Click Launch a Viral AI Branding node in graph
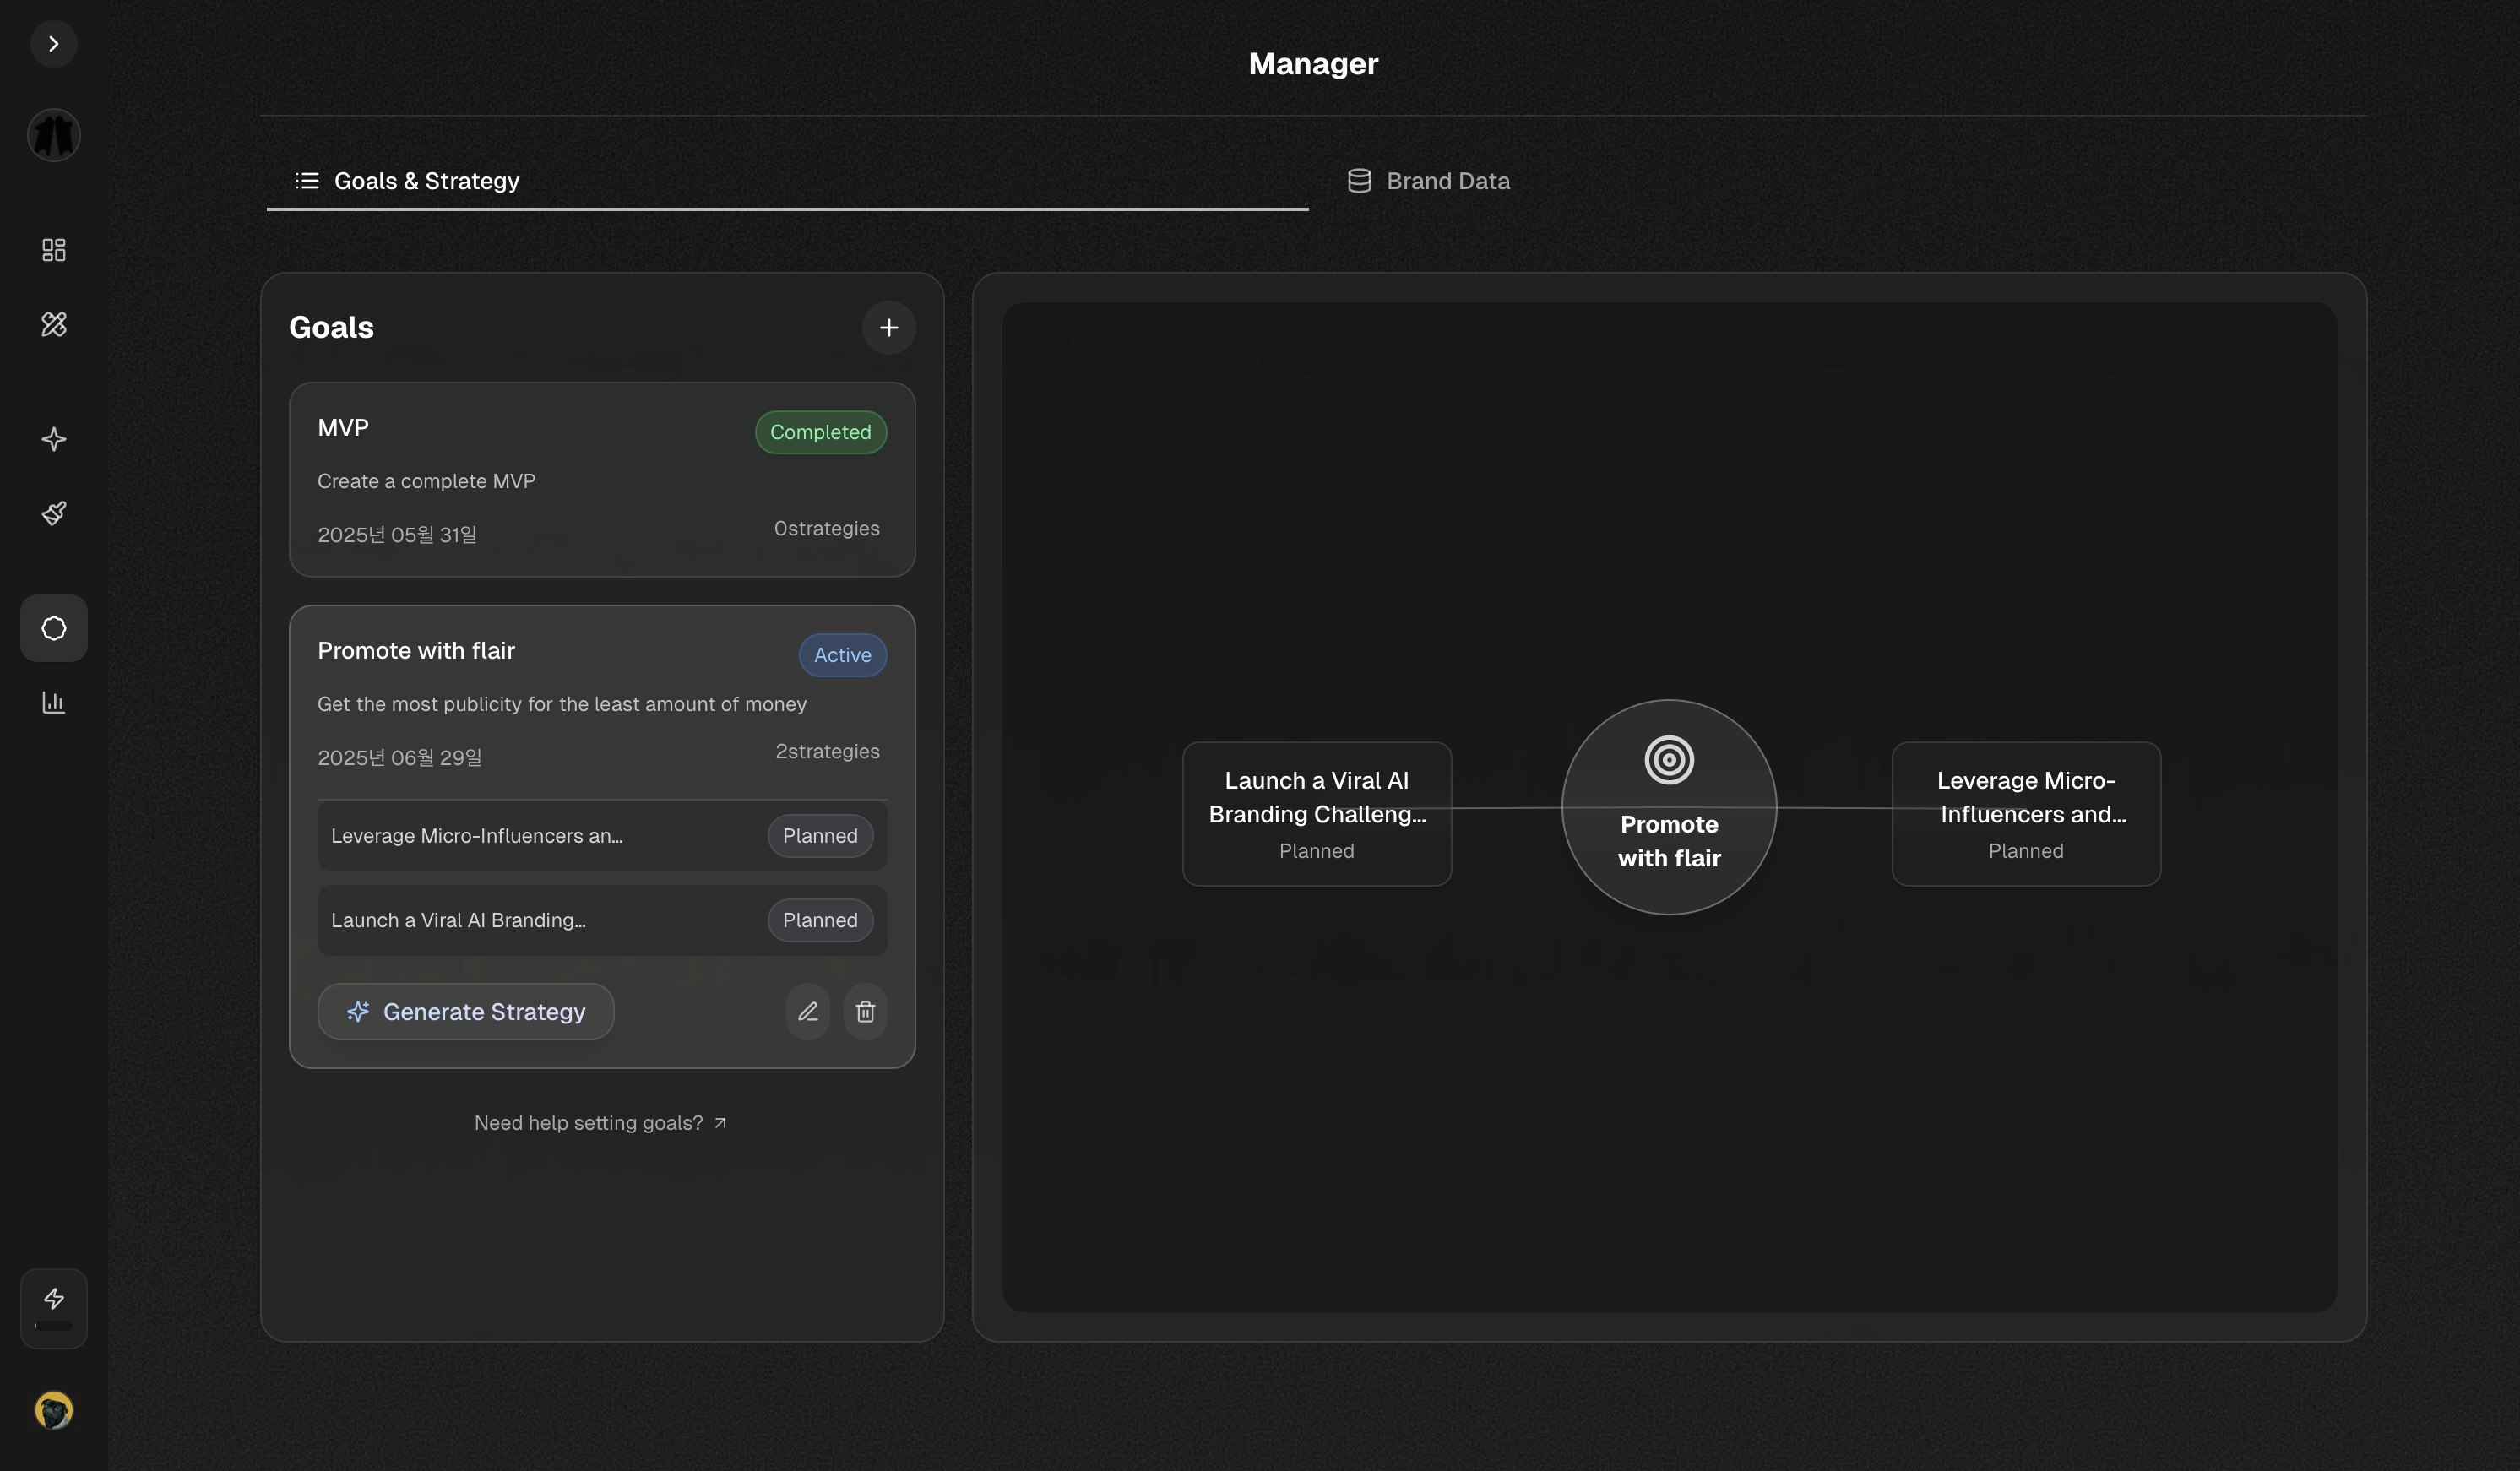2520x1471 pixels. click(1316, 813)
